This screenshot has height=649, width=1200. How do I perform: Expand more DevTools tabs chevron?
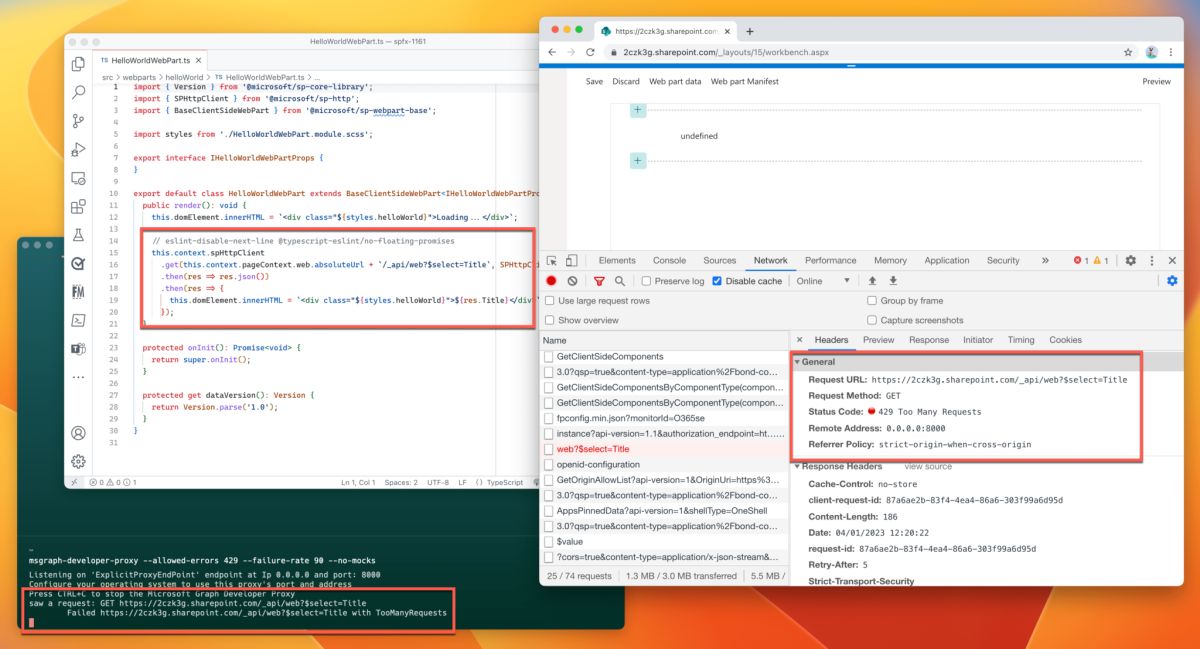(1045, 260)
